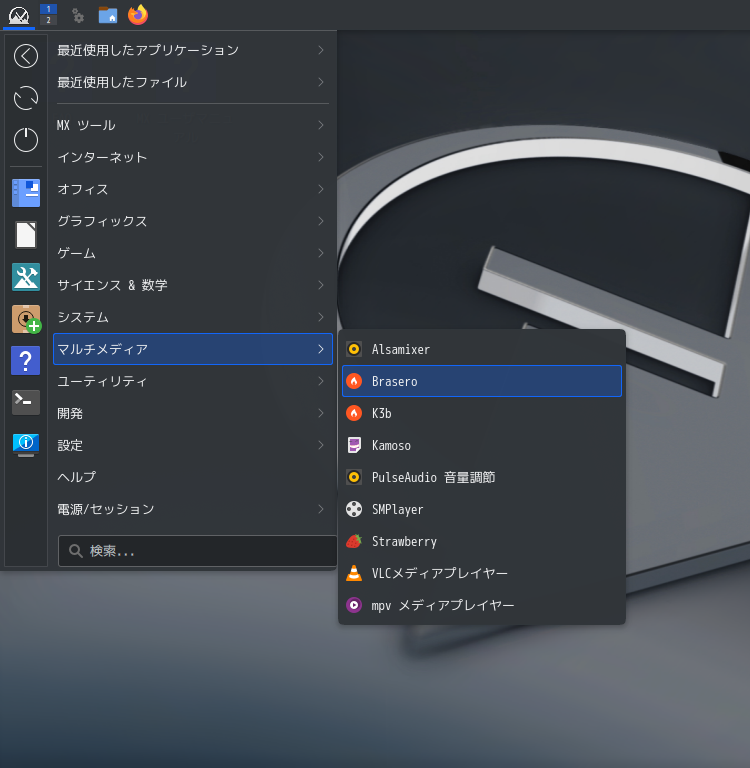The image size is (750, 768).
Task: Open the system info monitor icon
Action: pos(26,445)
